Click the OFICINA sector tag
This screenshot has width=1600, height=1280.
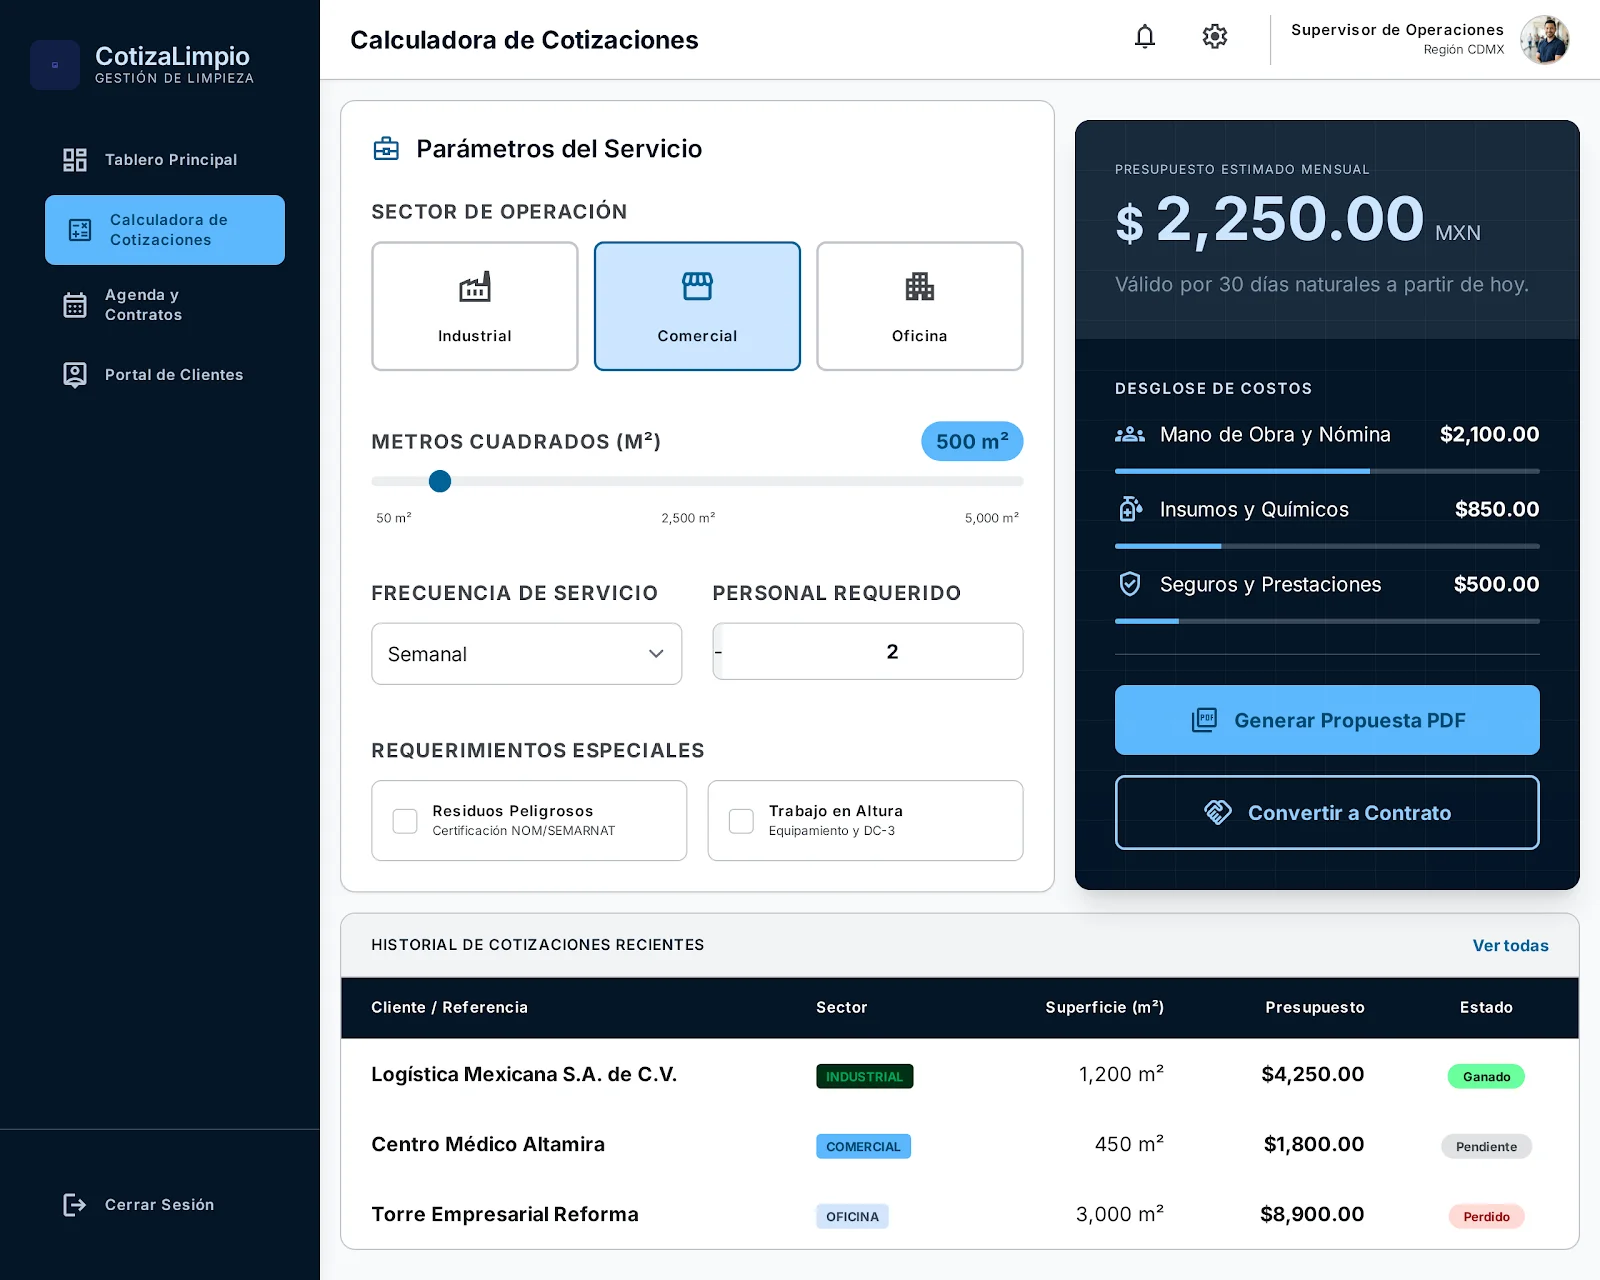(x=852, y=1216)
